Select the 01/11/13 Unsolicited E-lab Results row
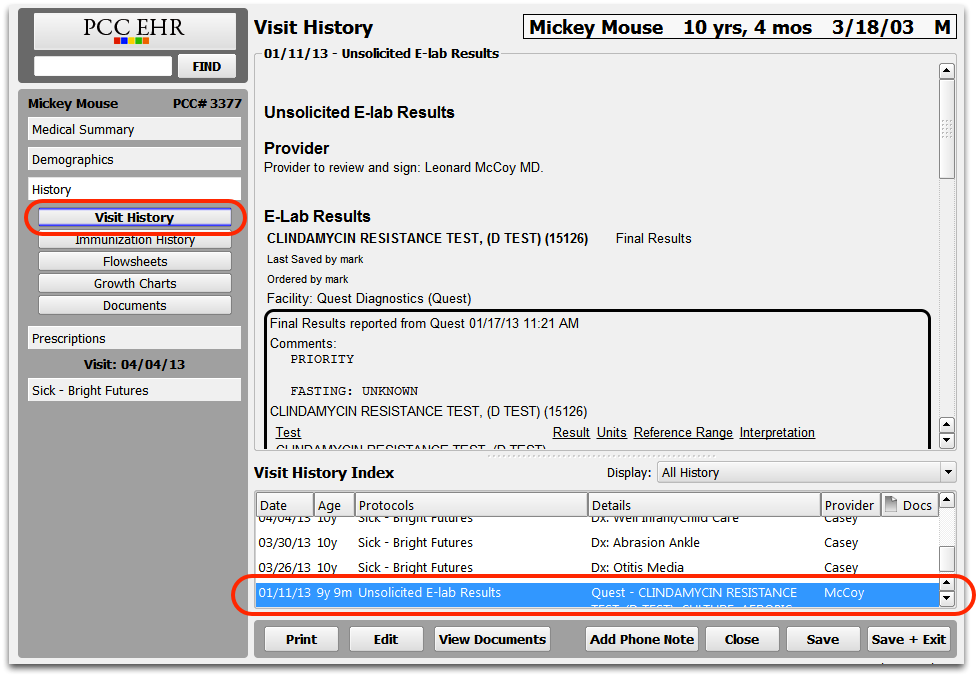 (x=597, y=594)
